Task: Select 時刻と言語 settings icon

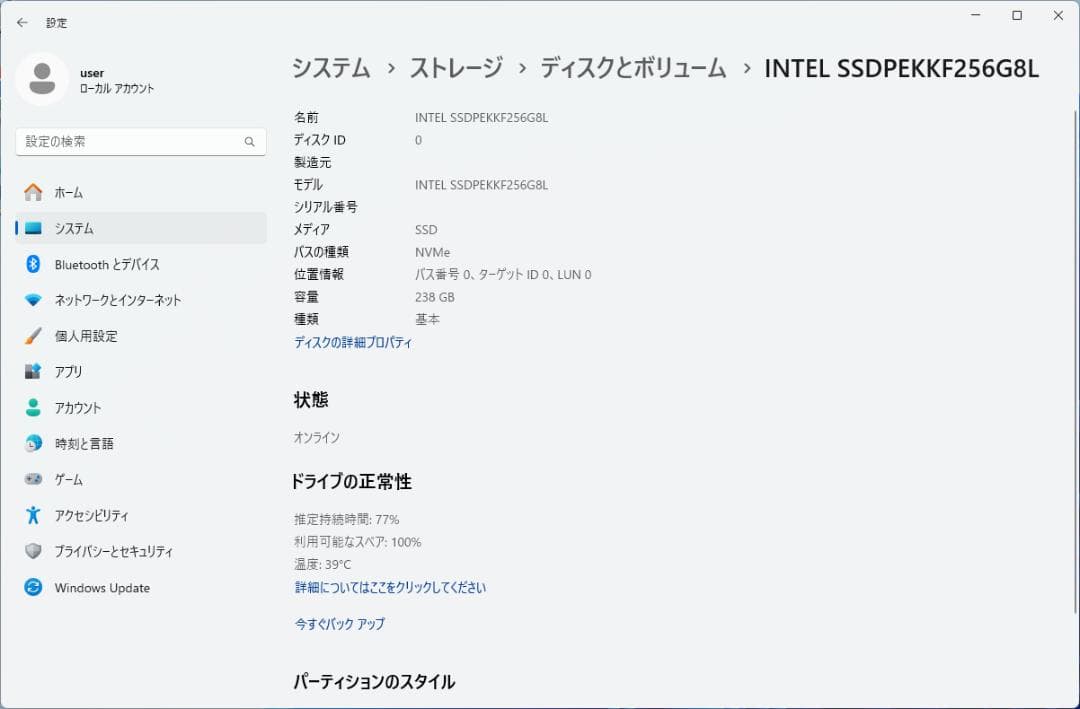Action: (x=31, y=443)
